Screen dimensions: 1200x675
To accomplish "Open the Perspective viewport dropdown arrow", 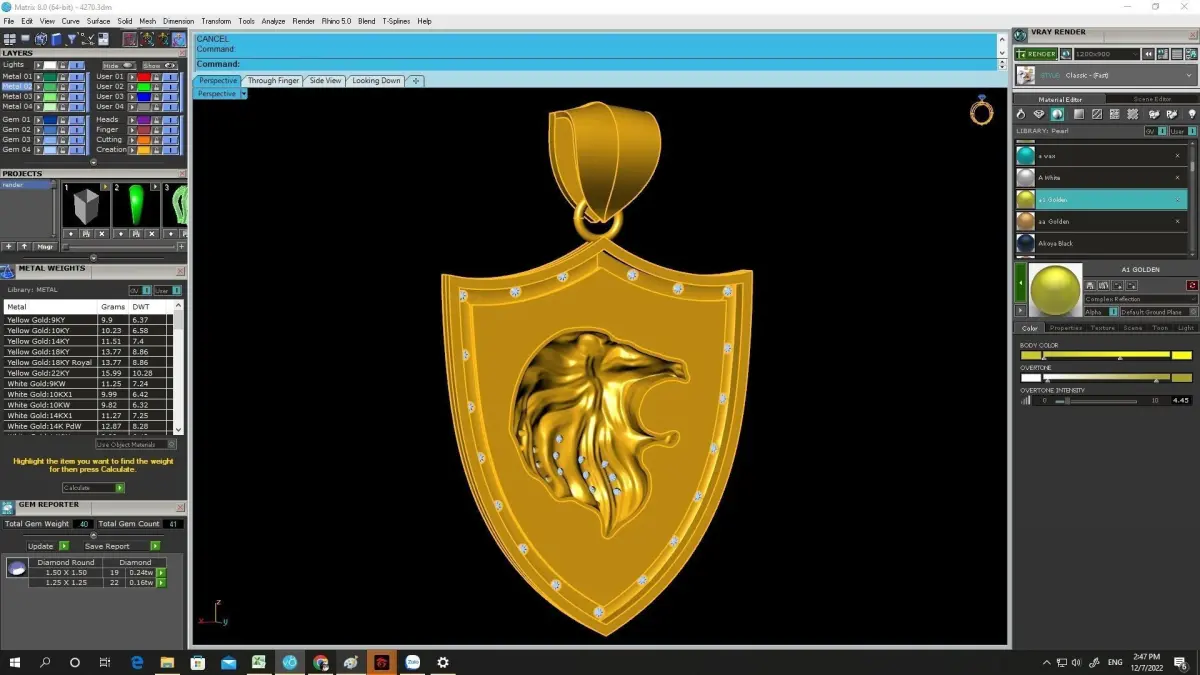I will (243, 94).
